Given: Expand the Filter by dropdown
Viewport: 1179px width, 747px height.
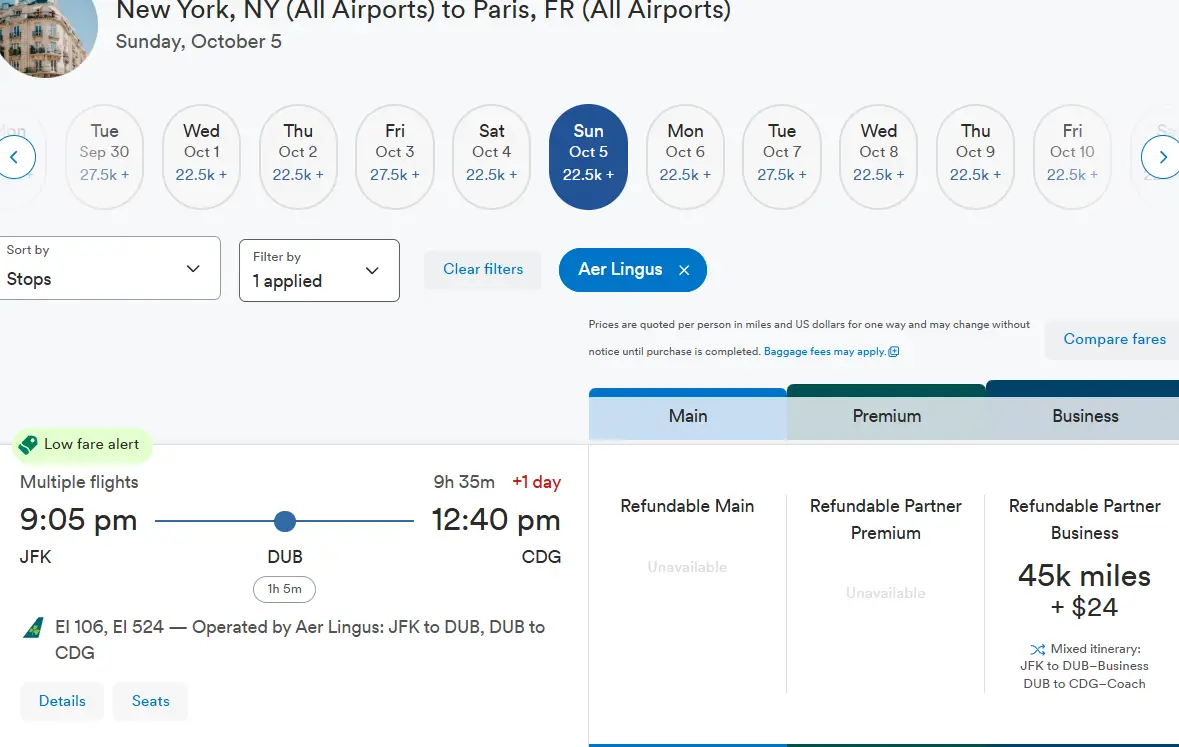Looking at the screenshot, I should [319, 271].
